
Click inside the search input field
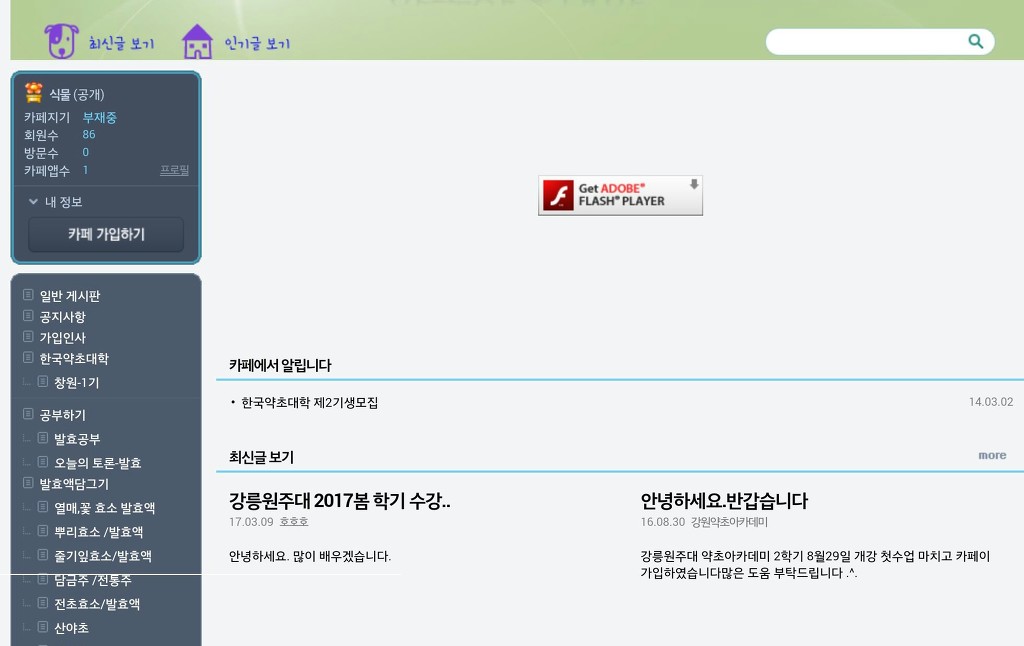click(x=865, y=42)
